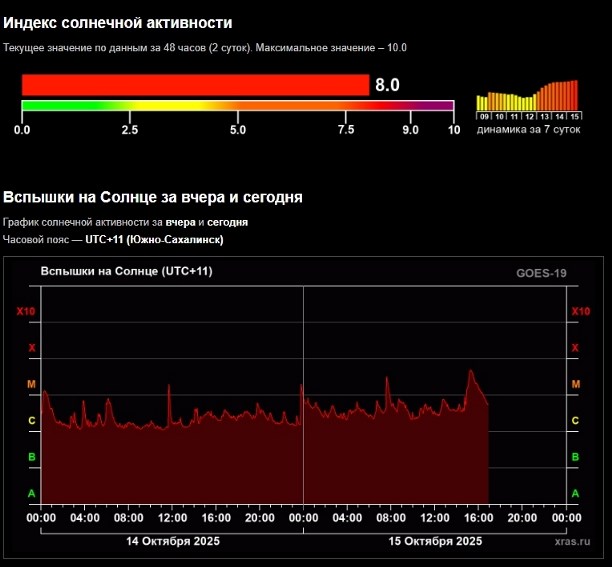Click the 'динамика за 7 суток' caption

click(x=527, y=130)
